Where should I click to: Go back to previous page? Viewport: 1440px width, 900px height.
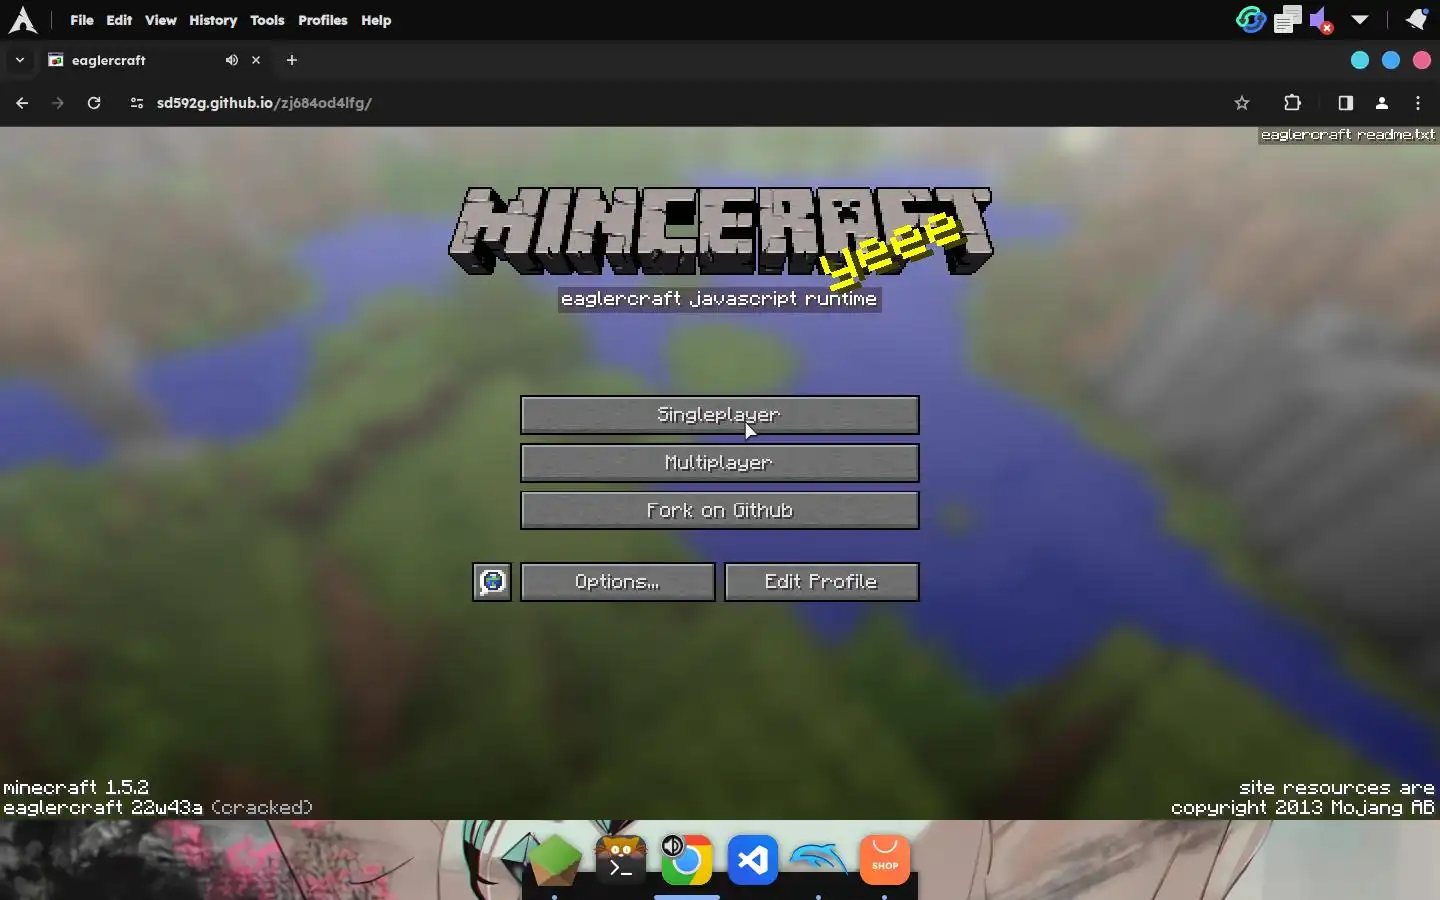(22, 103)
